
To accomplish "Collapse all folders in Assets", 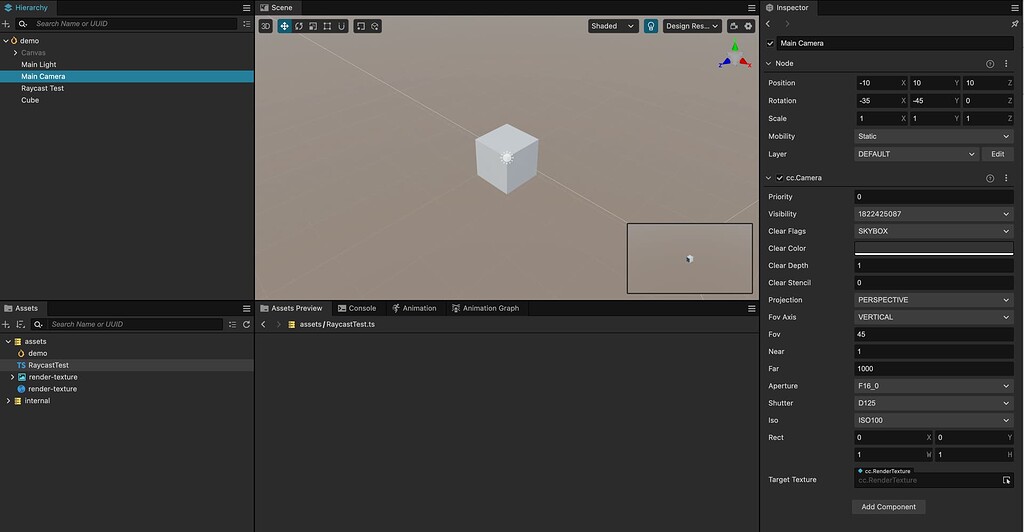I will [232, 324].
